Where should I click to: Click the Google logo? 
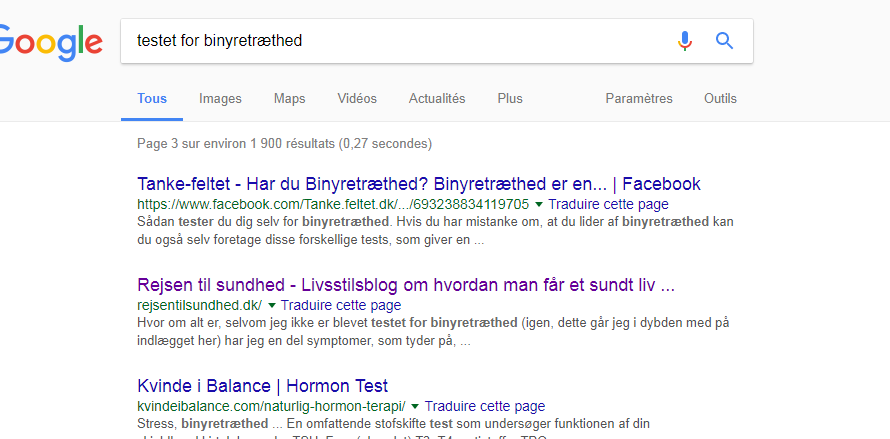pyautogui.click(x=50, y=43)
